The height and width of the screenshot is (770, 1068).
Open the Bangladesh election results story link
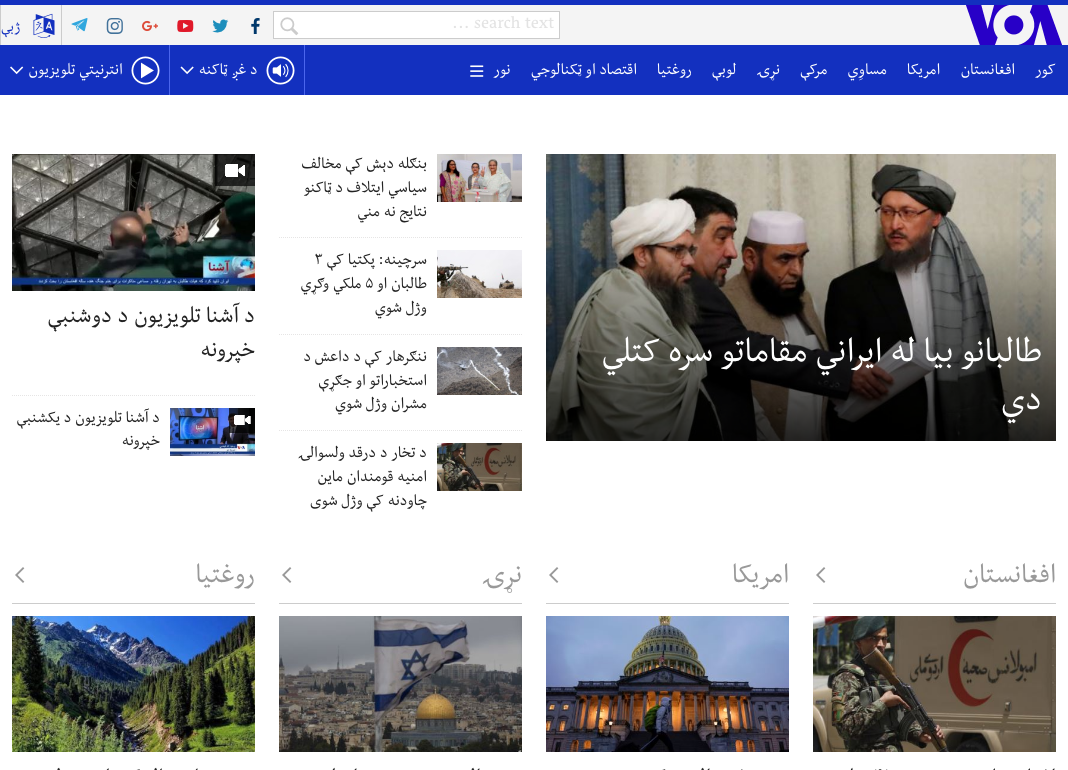pos(365,188)
